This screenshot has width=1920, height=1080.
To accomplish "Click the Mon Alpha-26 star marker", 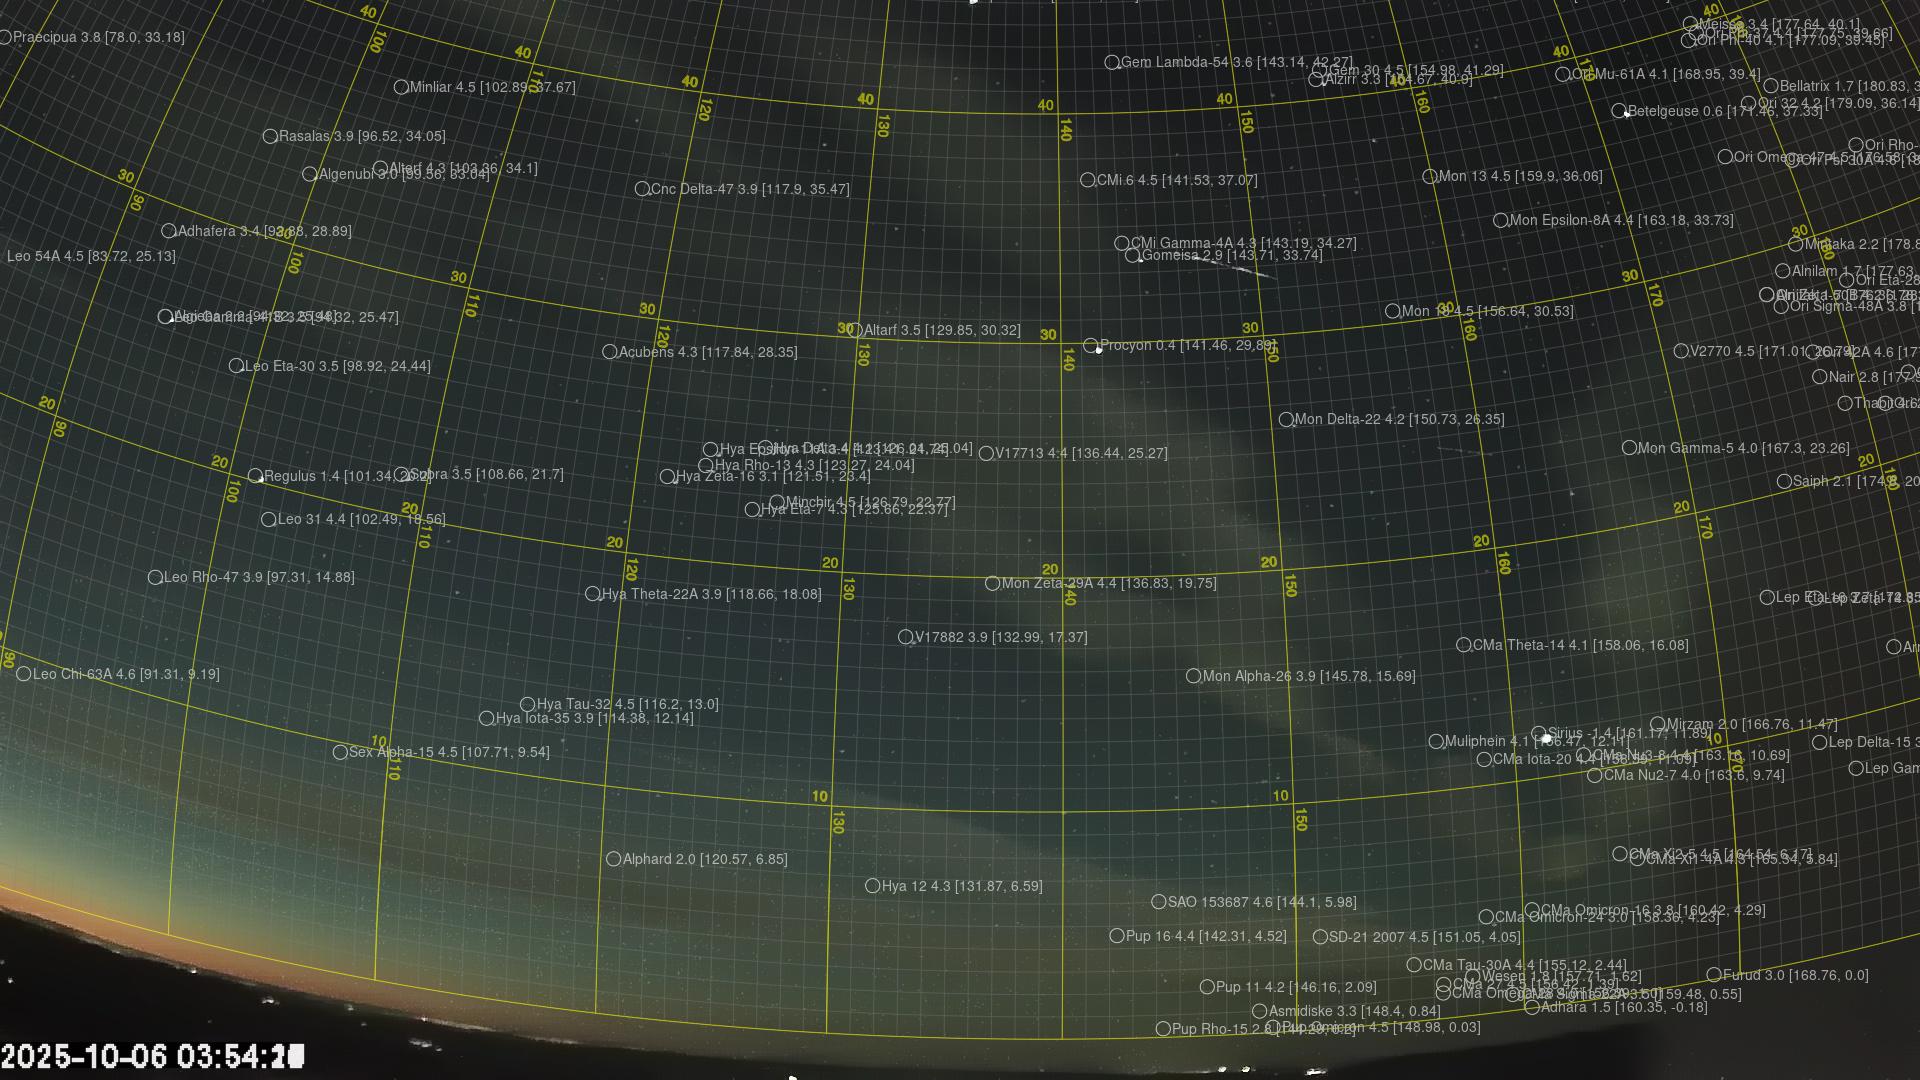I will [x=1193, y=676].
